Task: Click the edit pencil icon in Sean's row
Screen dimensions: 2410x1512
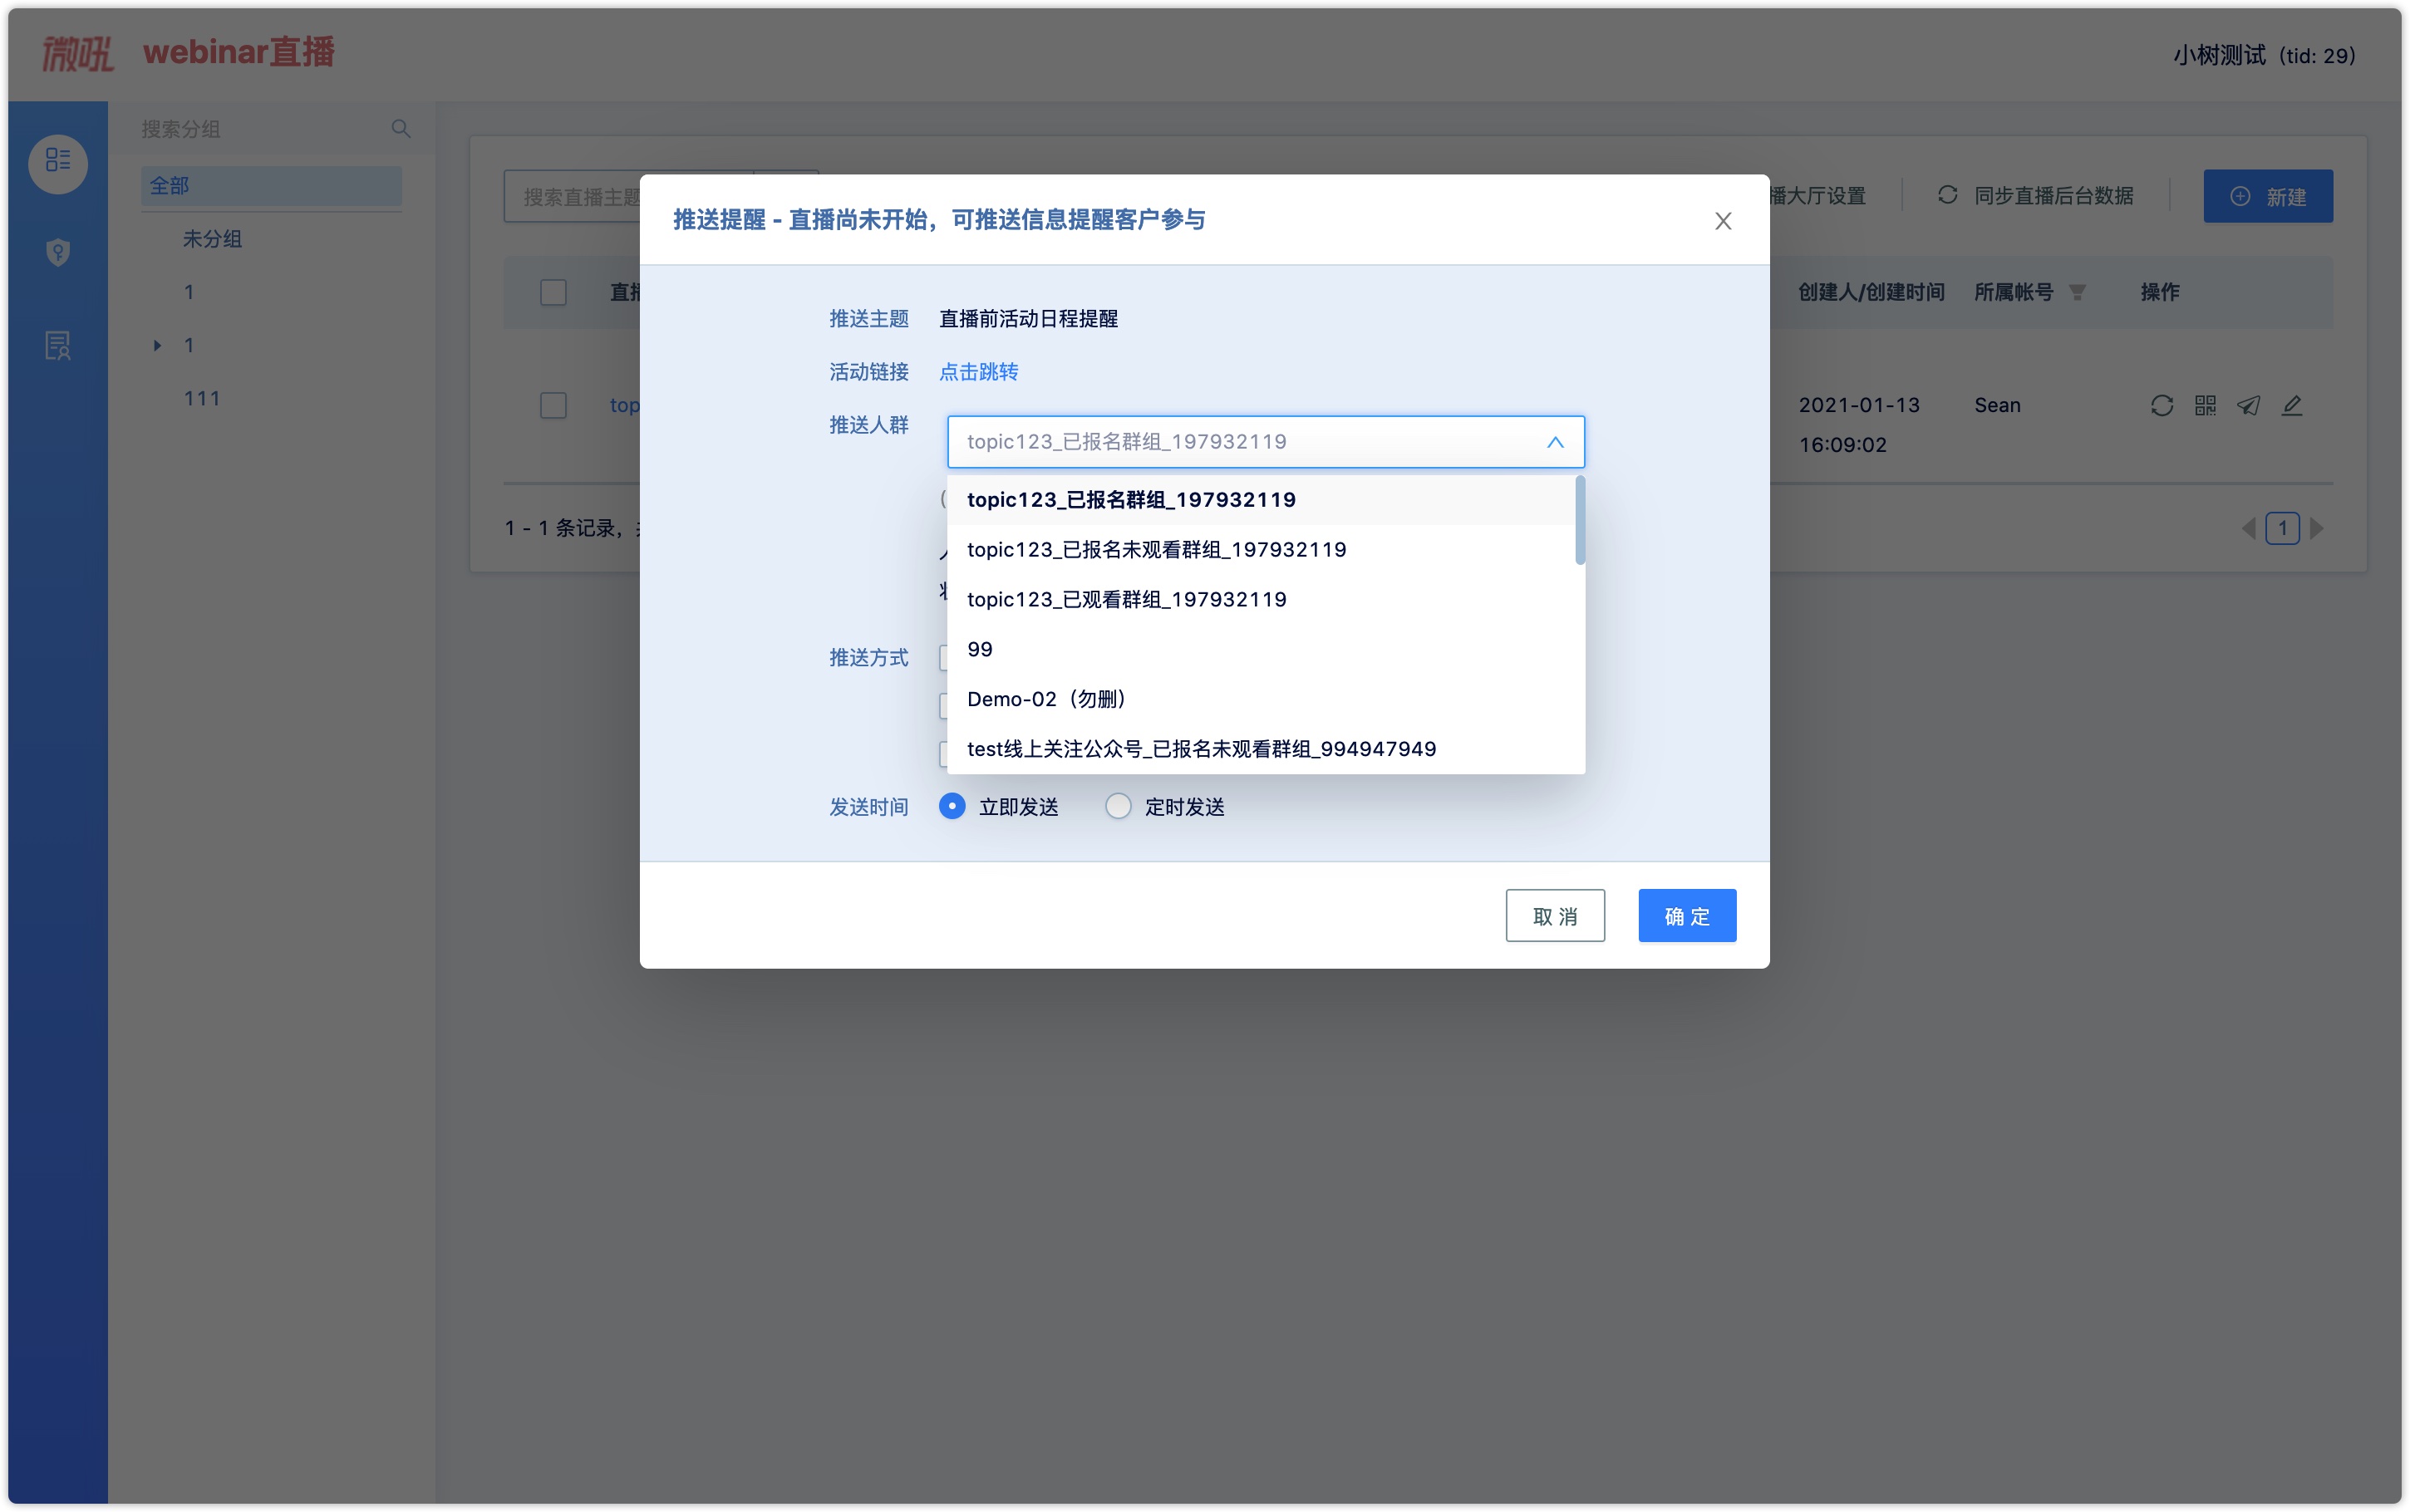Action: tap(2292, 405)
